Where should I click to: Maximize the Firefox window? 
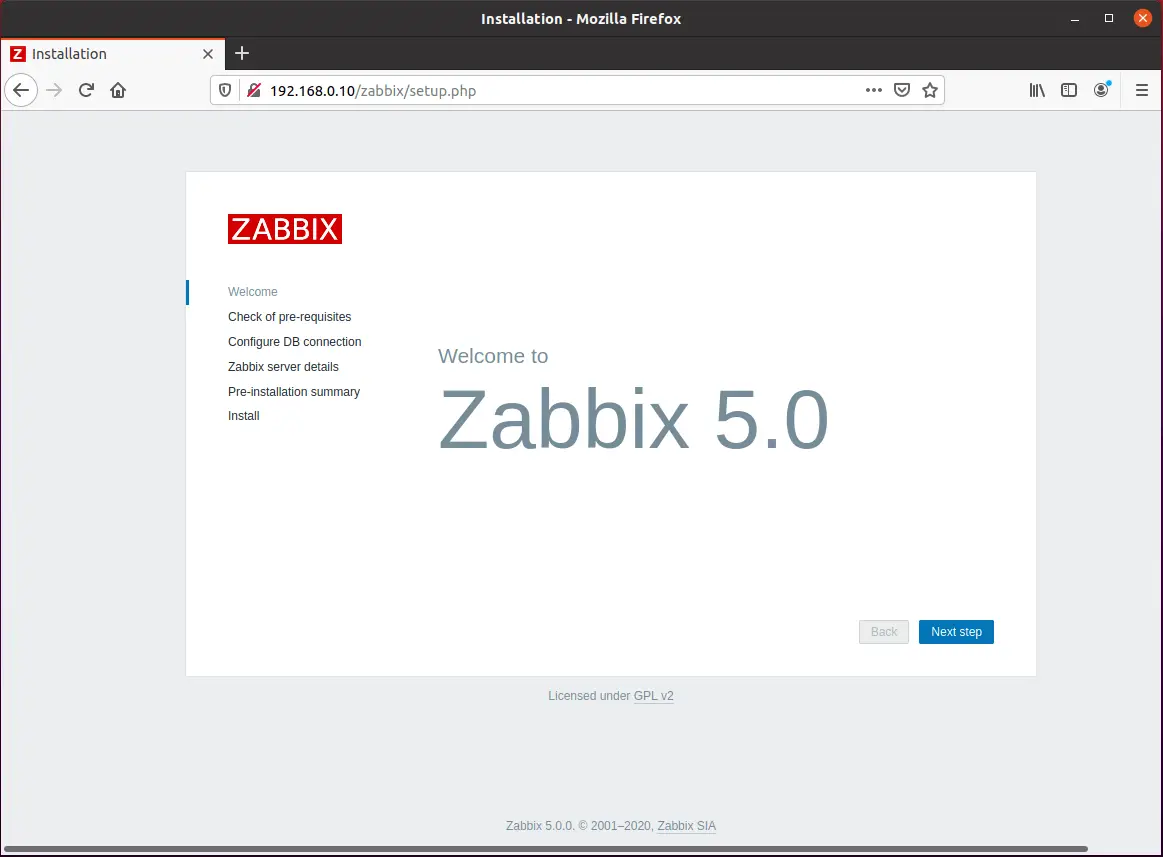pos(1109,19)
